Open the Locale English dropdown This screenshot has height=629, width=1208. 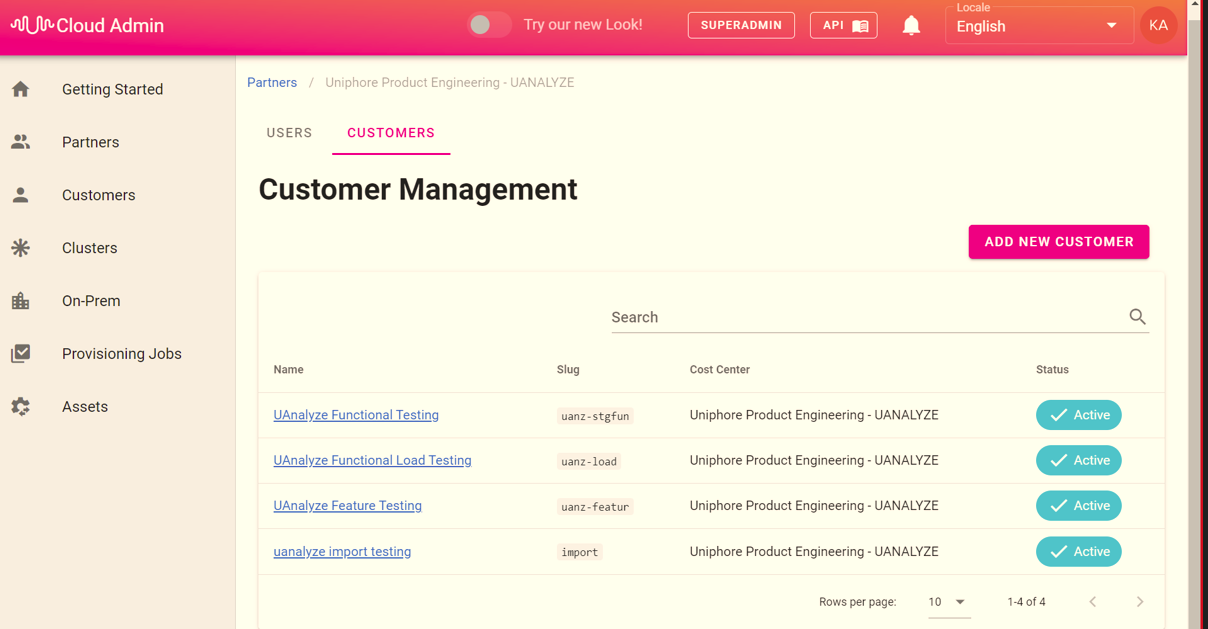(1039, 26)
